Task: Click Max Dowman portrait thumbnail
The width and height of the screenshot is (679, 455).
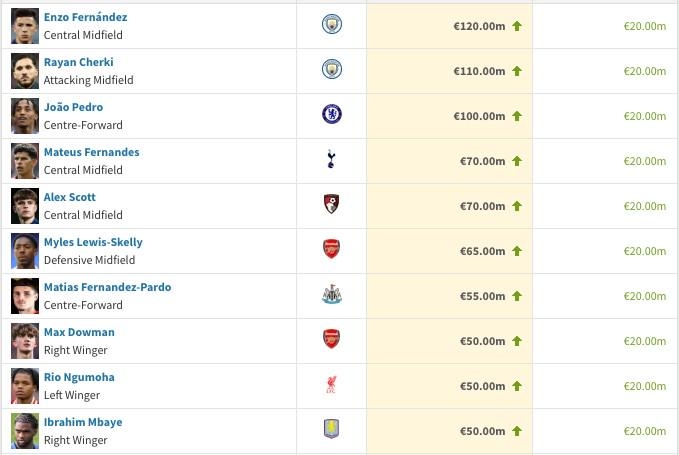Action: (25, 341)
